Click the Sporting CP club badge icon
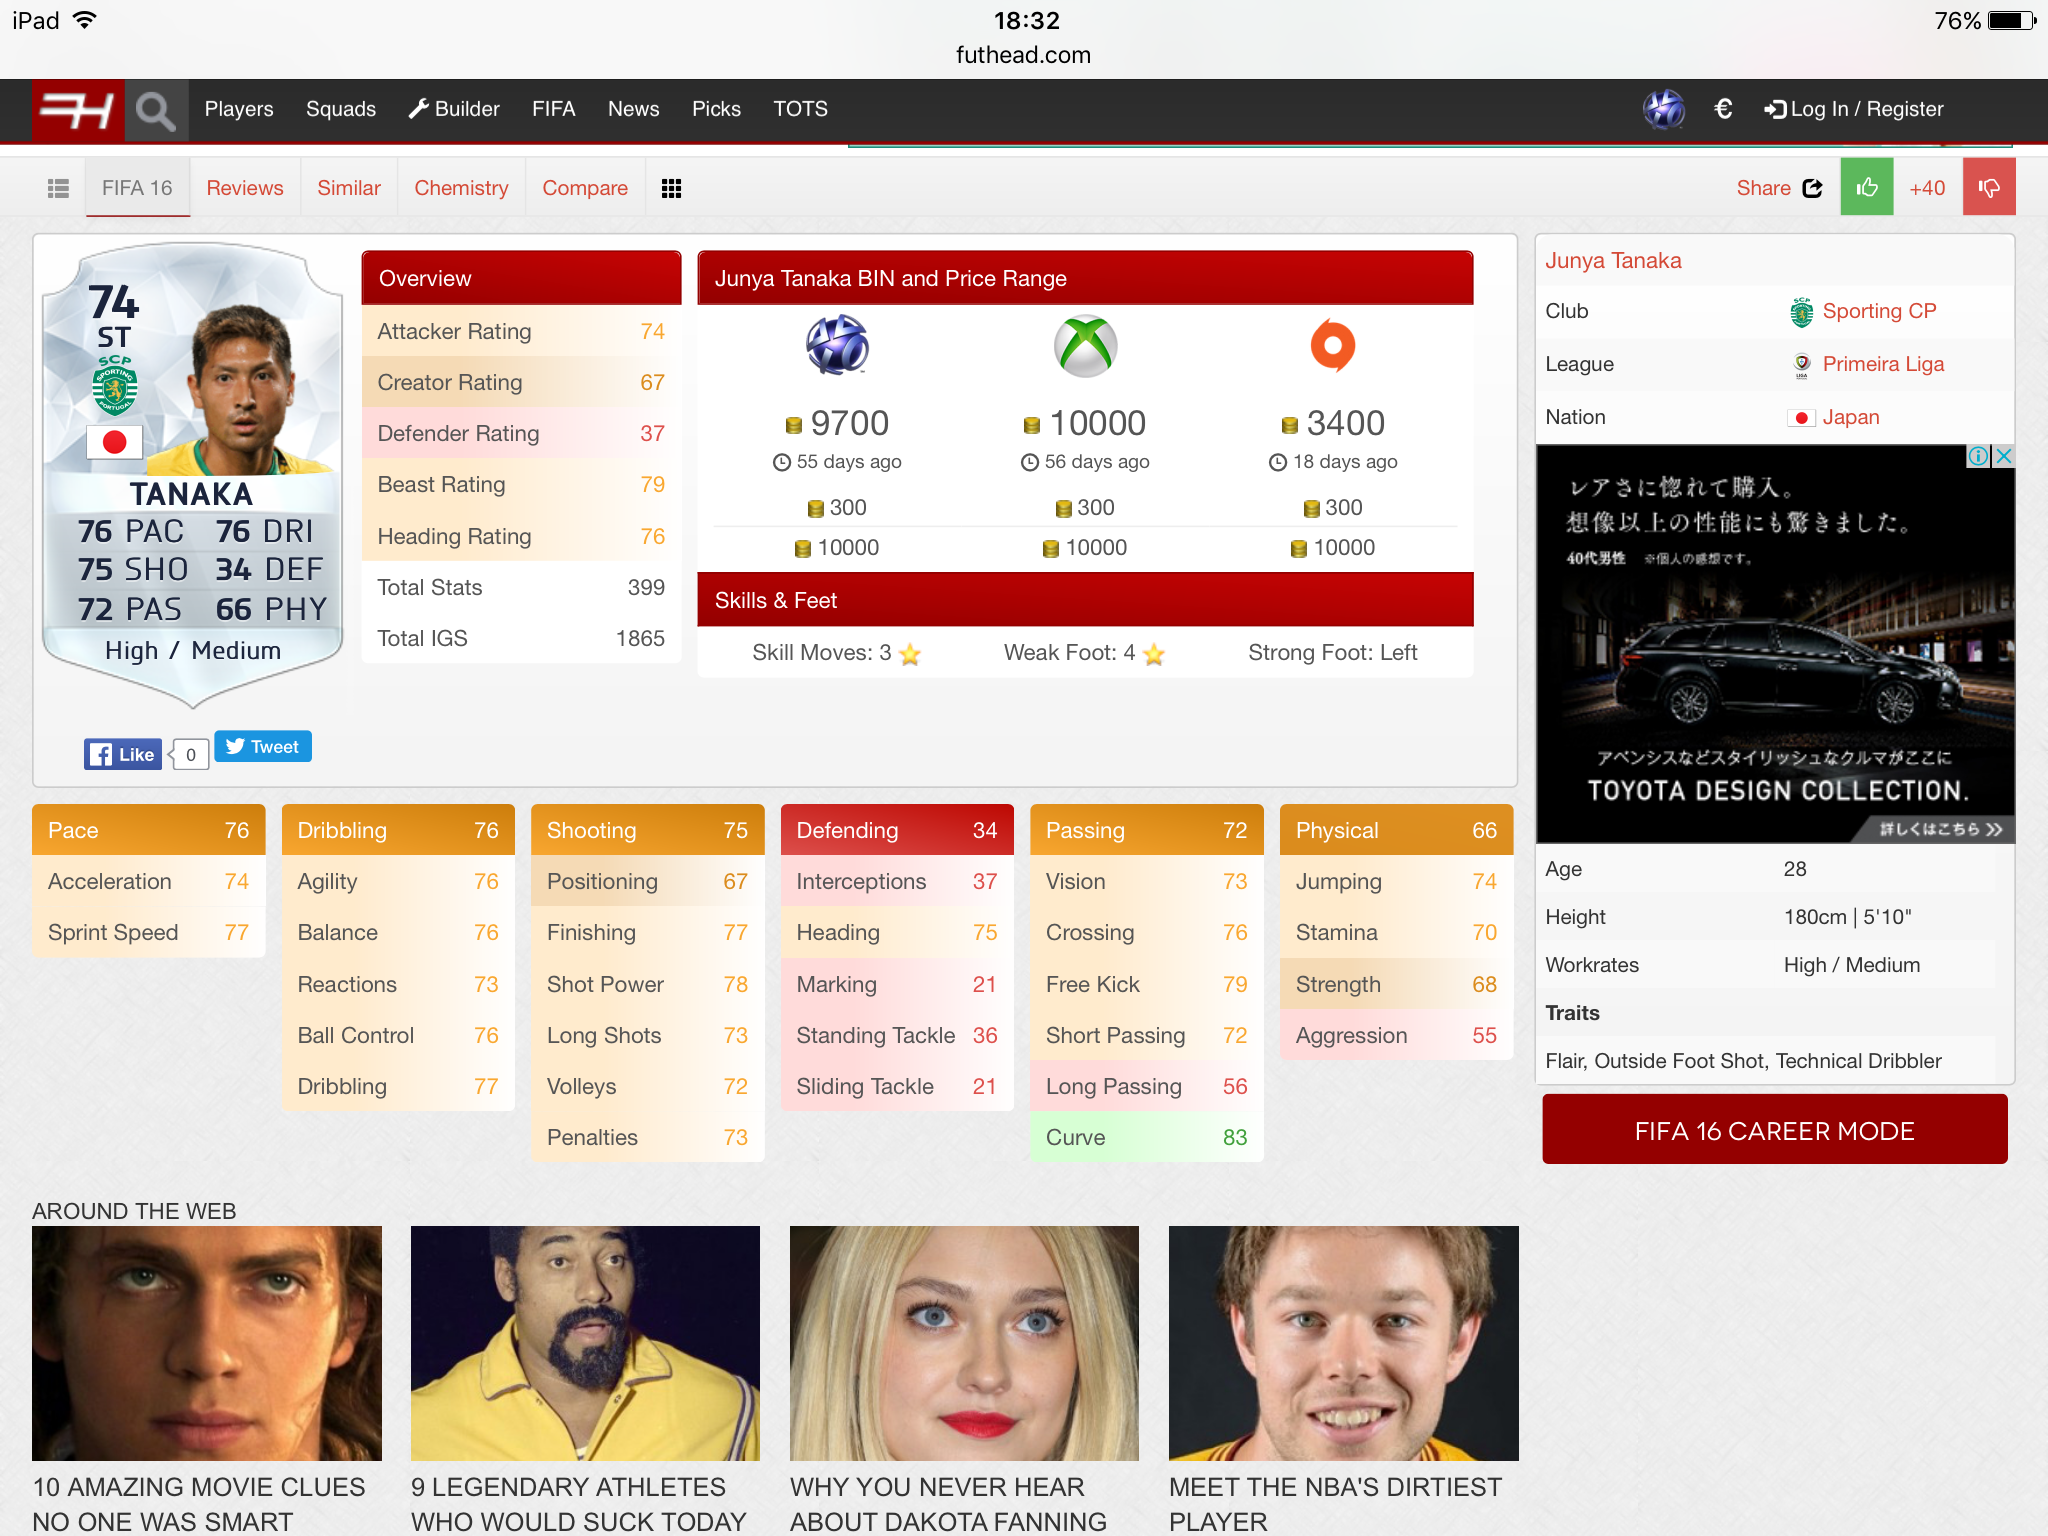 [1801, 312]
